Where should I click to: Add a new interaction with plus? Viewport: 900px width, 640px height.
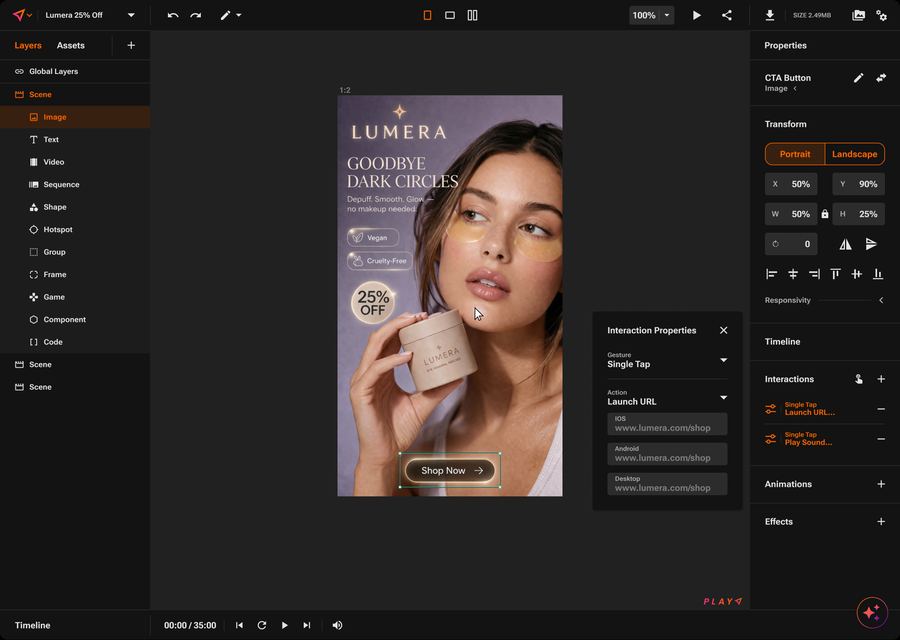[x=881, y=379]
